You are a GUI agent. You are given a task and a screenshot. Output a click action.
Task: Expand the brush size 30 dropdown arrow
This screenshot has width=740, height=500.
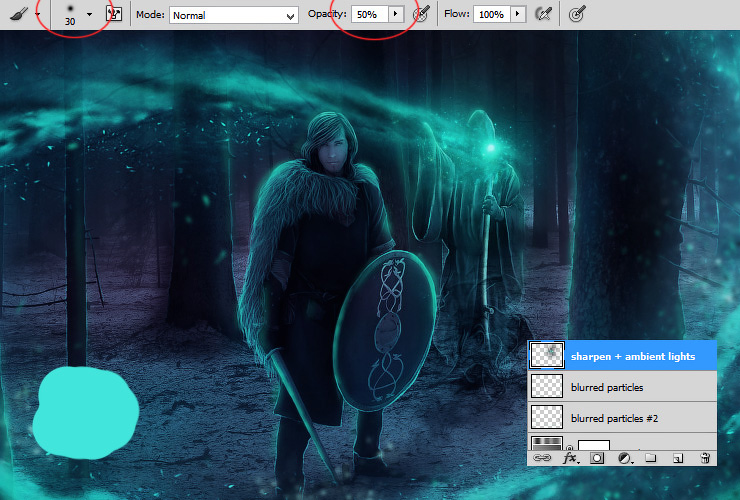(x=90, y=15)
